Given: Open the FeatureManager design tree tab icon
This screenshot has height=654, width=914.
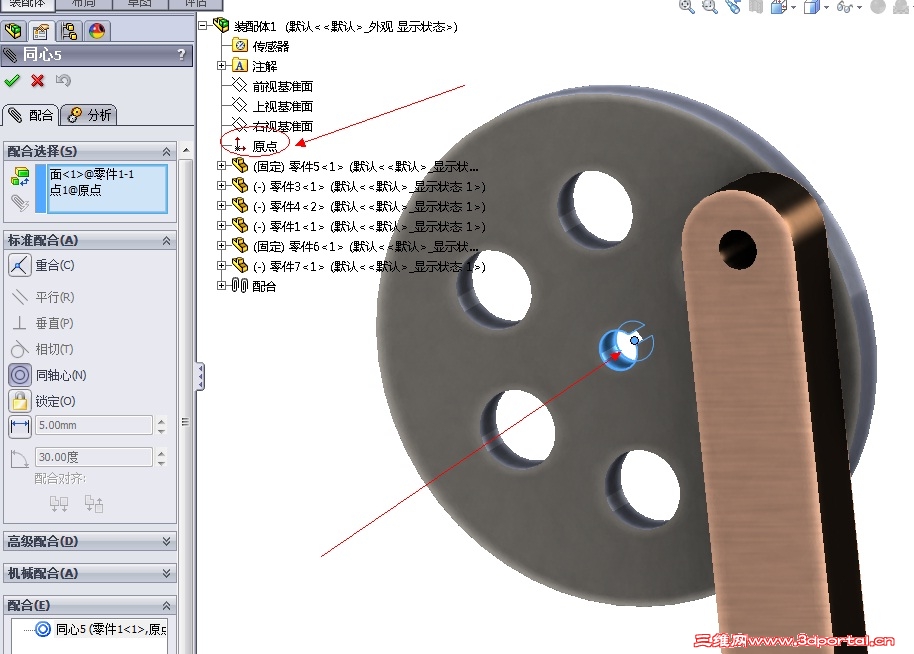Looking at the screenshot, I should [x=13, y=30].
